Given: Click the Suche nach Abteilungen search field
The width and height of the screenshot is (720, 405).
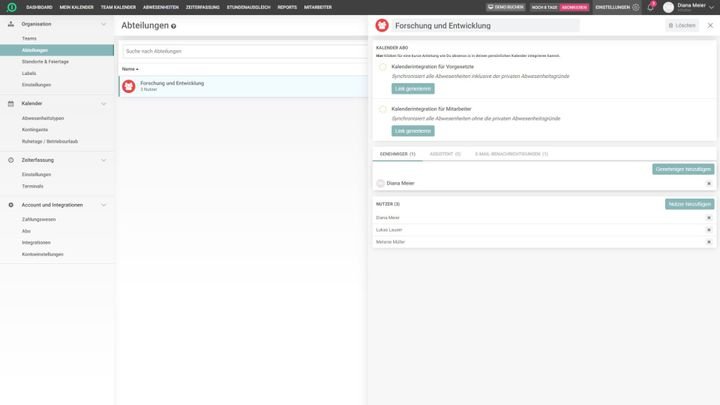Looking at the screenshot, I should (245, 51).
